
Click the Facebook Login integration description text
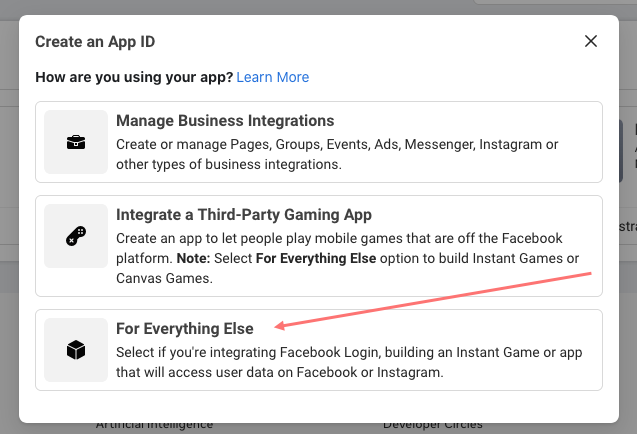click(x=349, y=352)
